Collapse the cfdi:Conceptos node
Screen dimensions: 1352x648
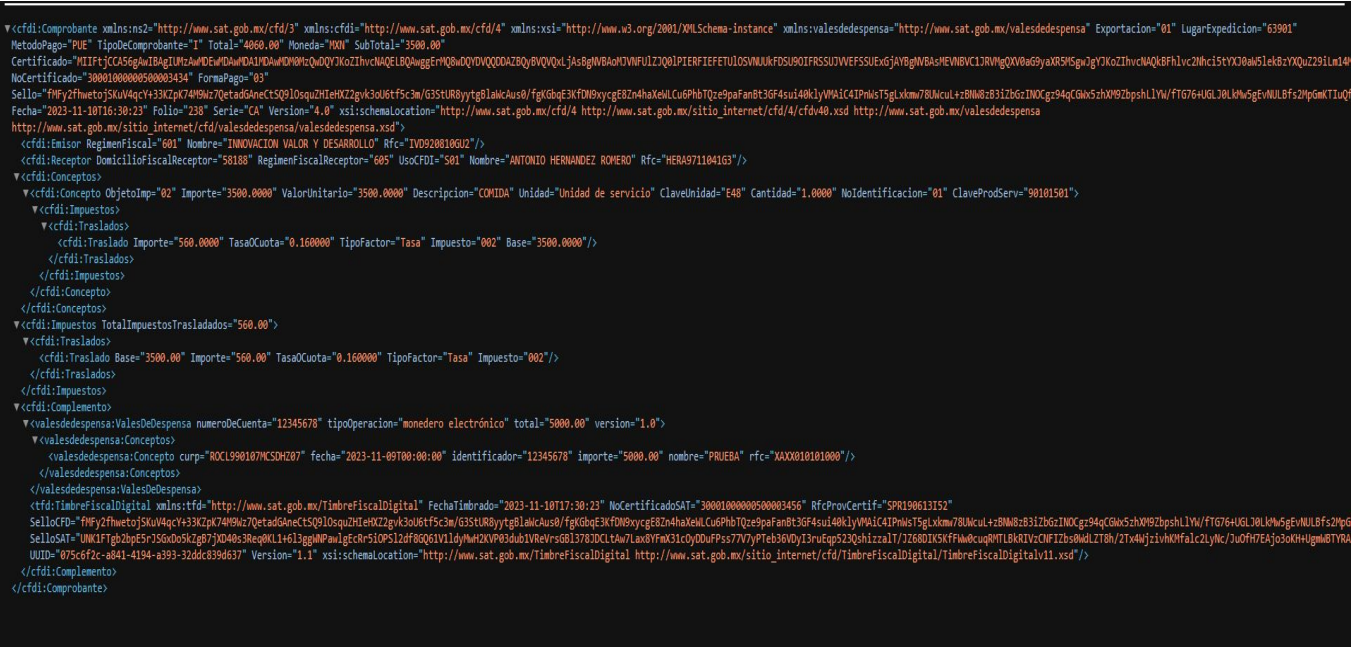(16, 175)
